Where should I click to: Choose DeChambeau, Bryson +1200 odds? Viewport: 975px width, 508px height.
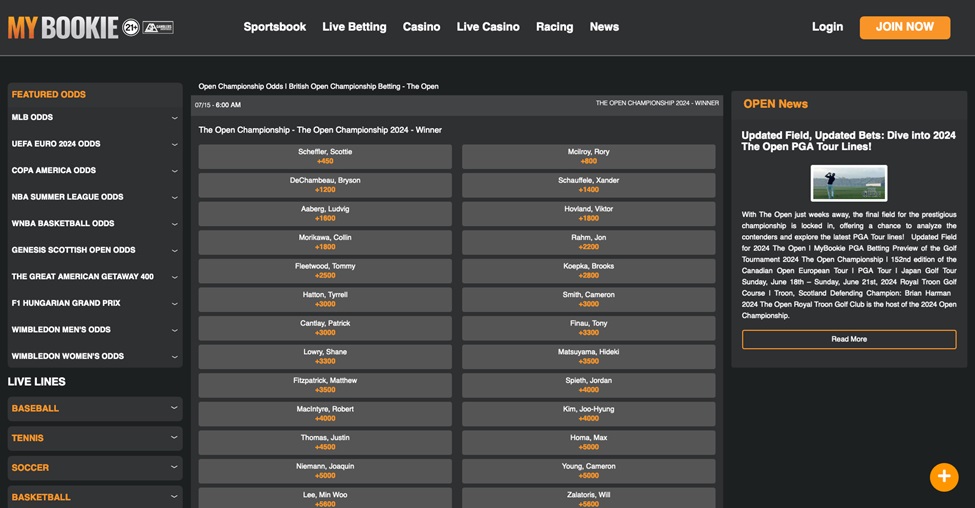(325, 185)
